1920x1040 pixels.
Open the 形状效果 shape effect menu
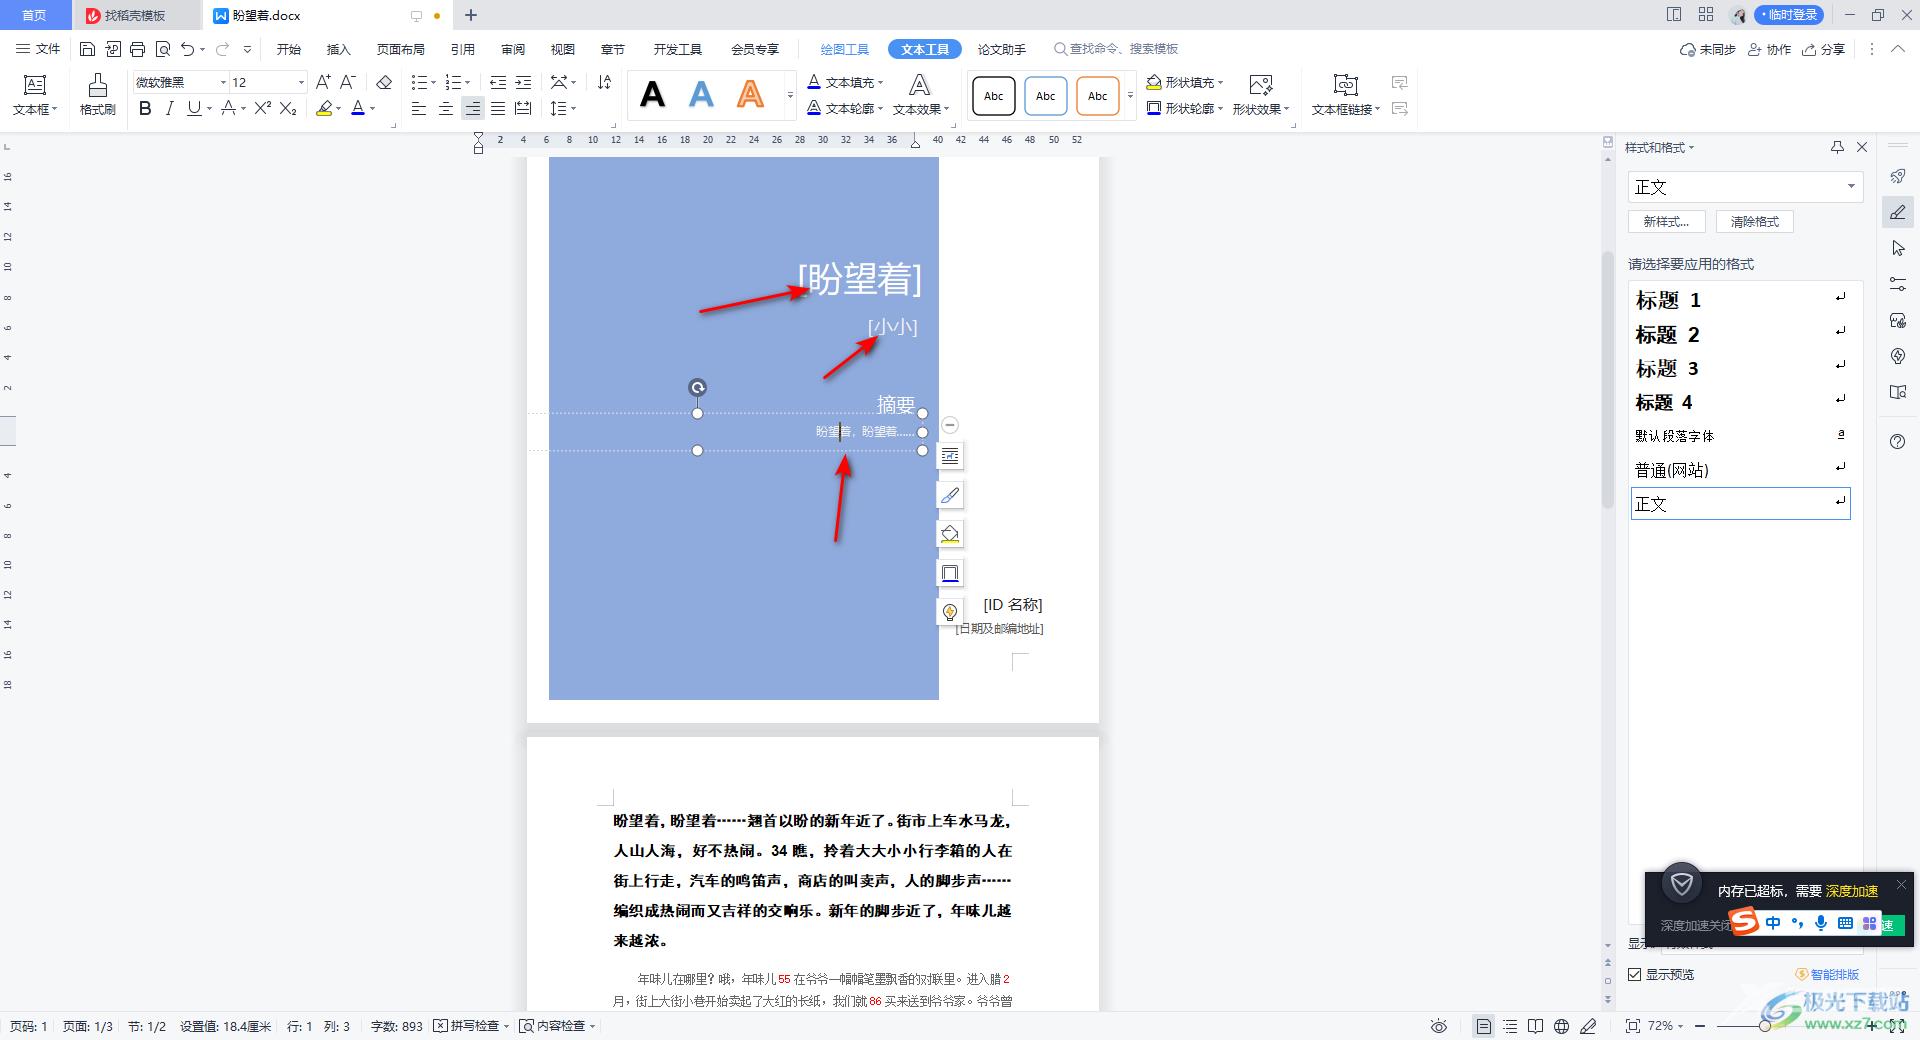tap(1261, 95)
